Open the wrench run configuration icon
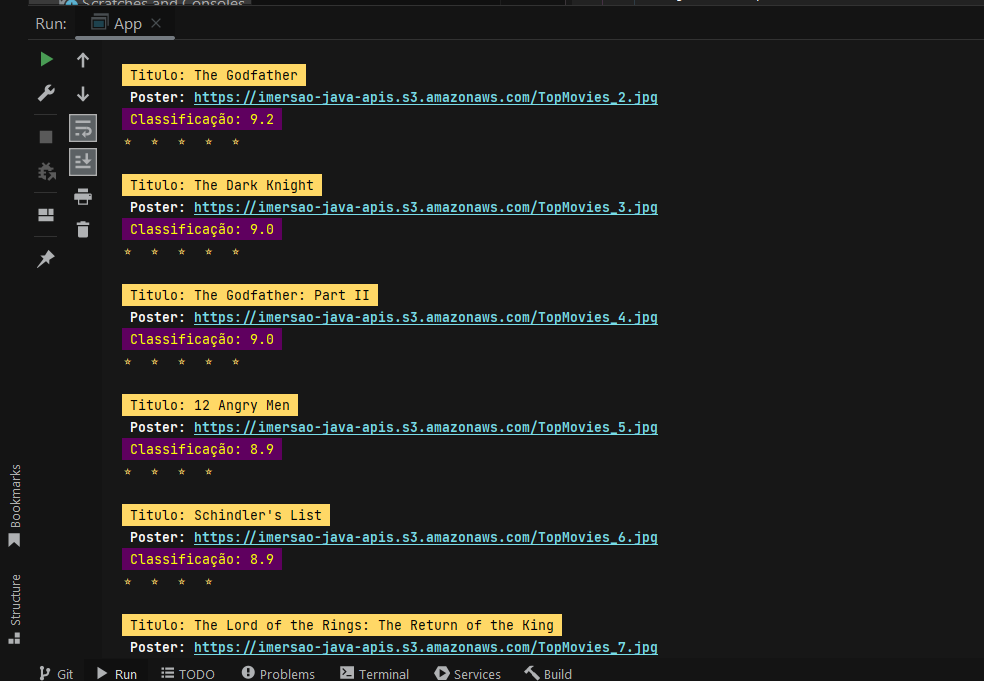The height and width of the screenshot is (681, 984). tap(46, 94)
